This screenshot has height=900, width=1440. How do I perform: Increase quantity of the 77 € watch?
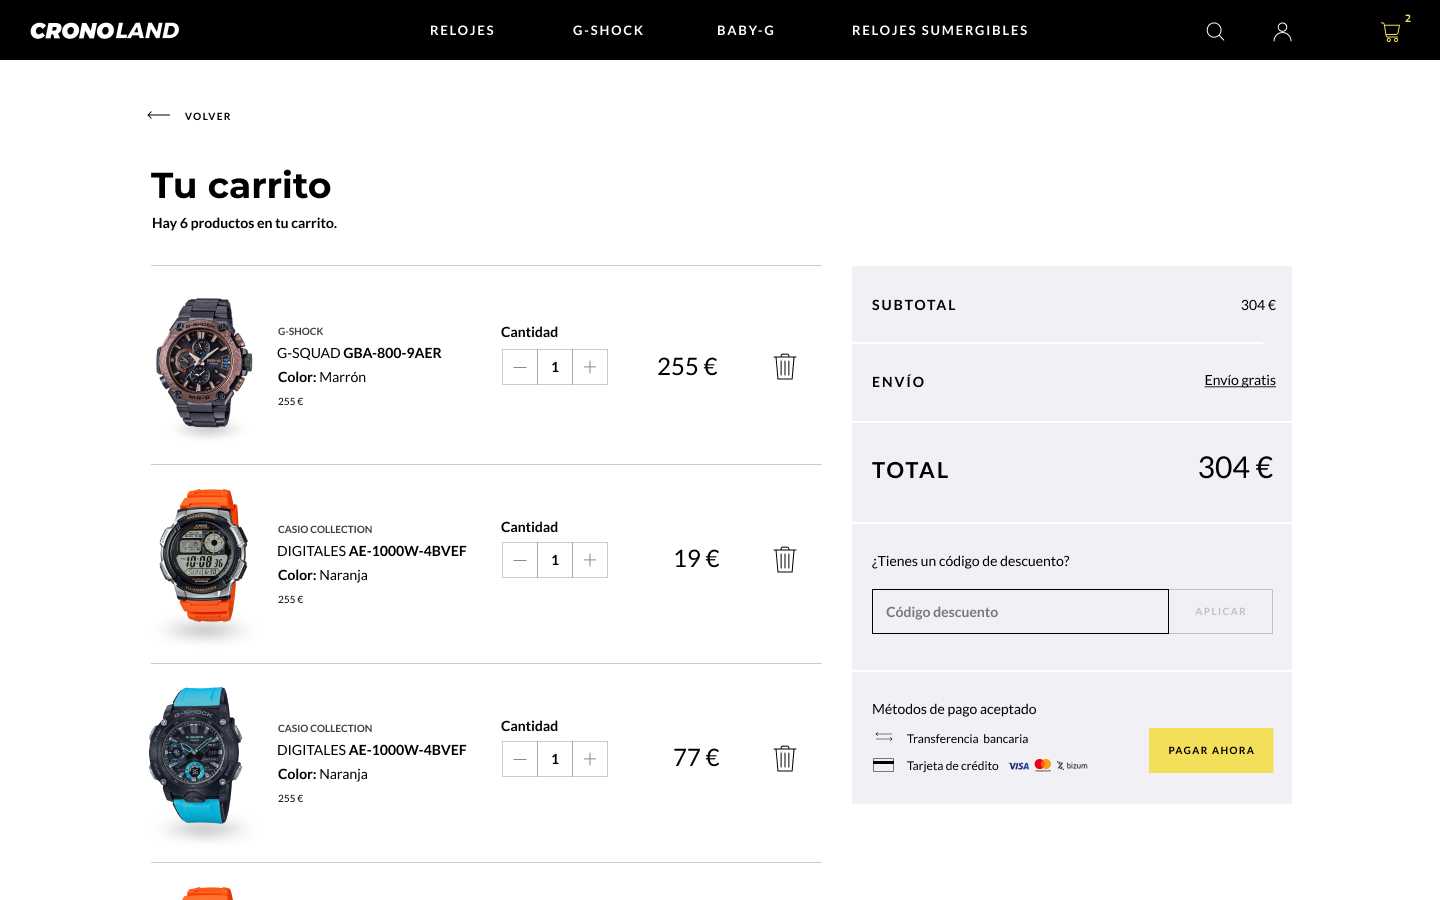590,759
